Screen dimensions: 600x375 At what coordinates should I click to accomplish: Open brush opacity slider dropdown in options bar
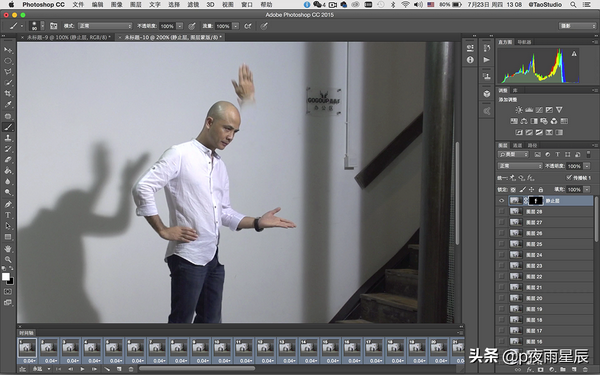(179, 26)
